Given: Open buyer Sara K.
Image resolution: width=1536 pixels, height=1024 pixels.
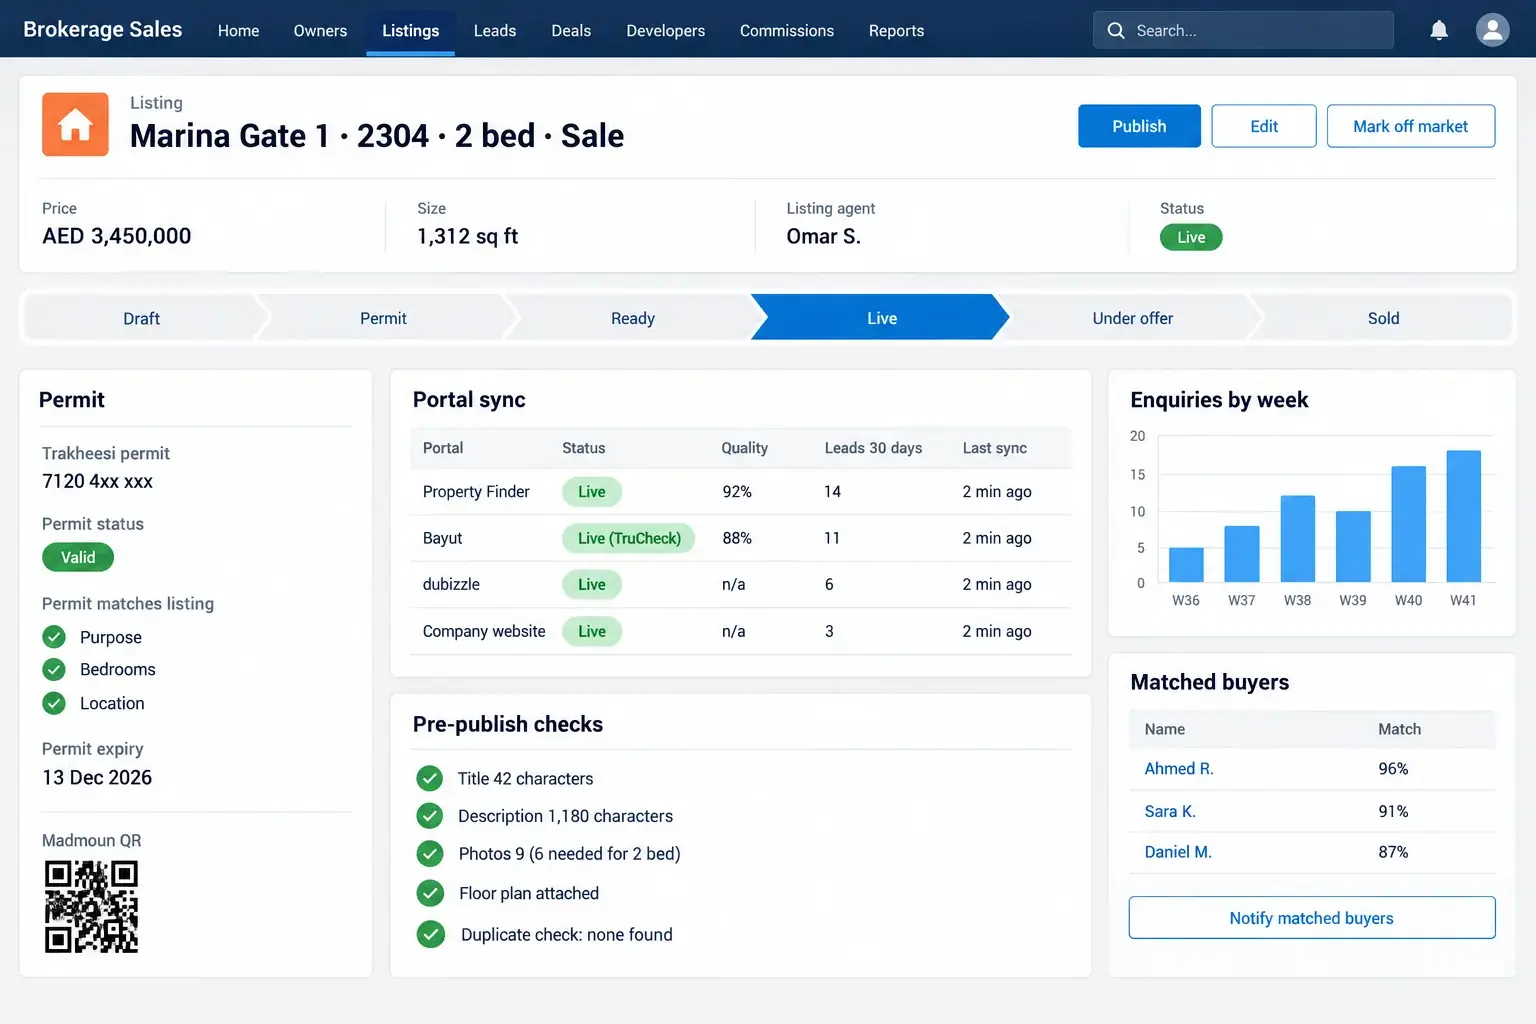Looking at the screenshot, I should click(1170, 811).
